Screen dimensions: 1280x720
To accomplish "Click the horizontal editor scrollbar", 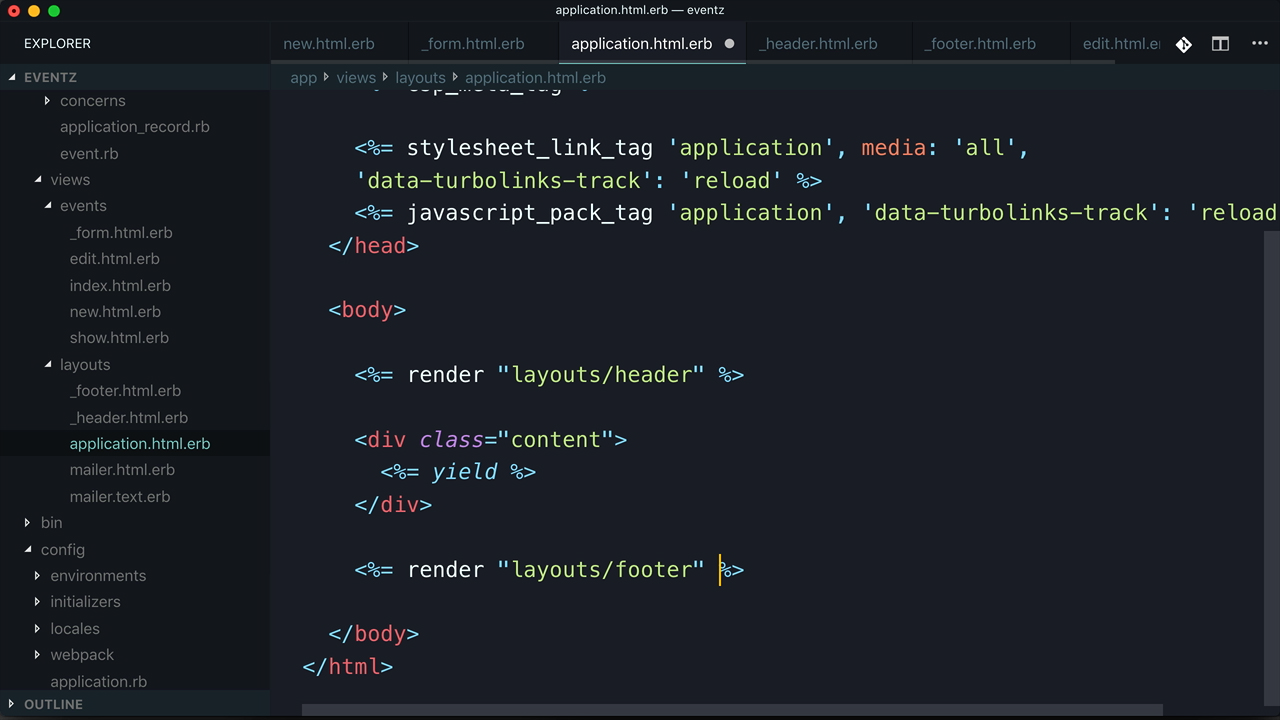I will click(x=732, y=711).
